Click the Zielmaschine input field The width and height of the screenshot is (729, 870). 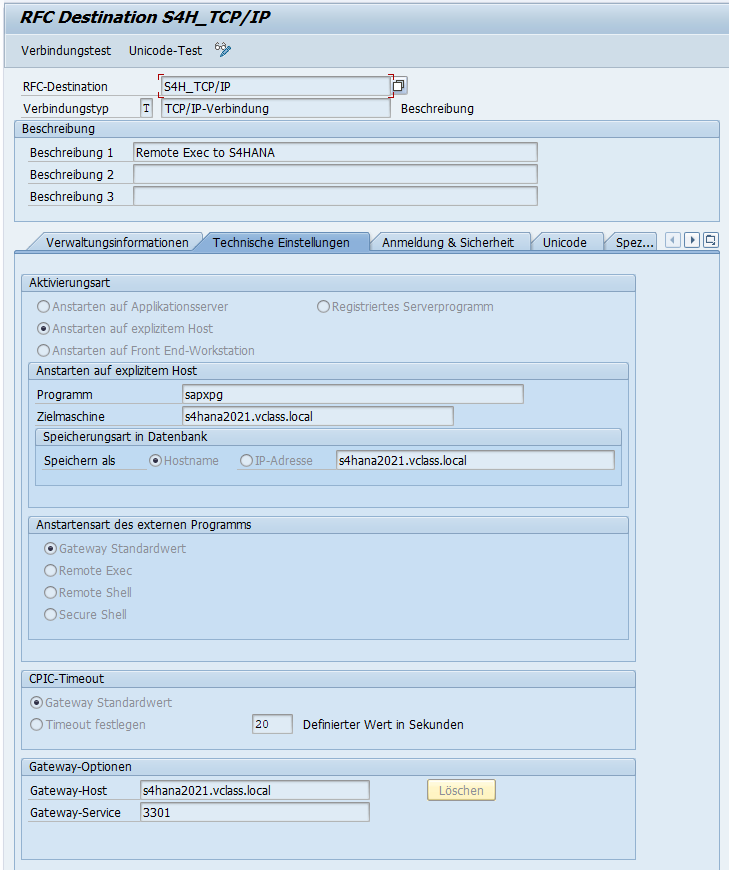coord(317,416)
